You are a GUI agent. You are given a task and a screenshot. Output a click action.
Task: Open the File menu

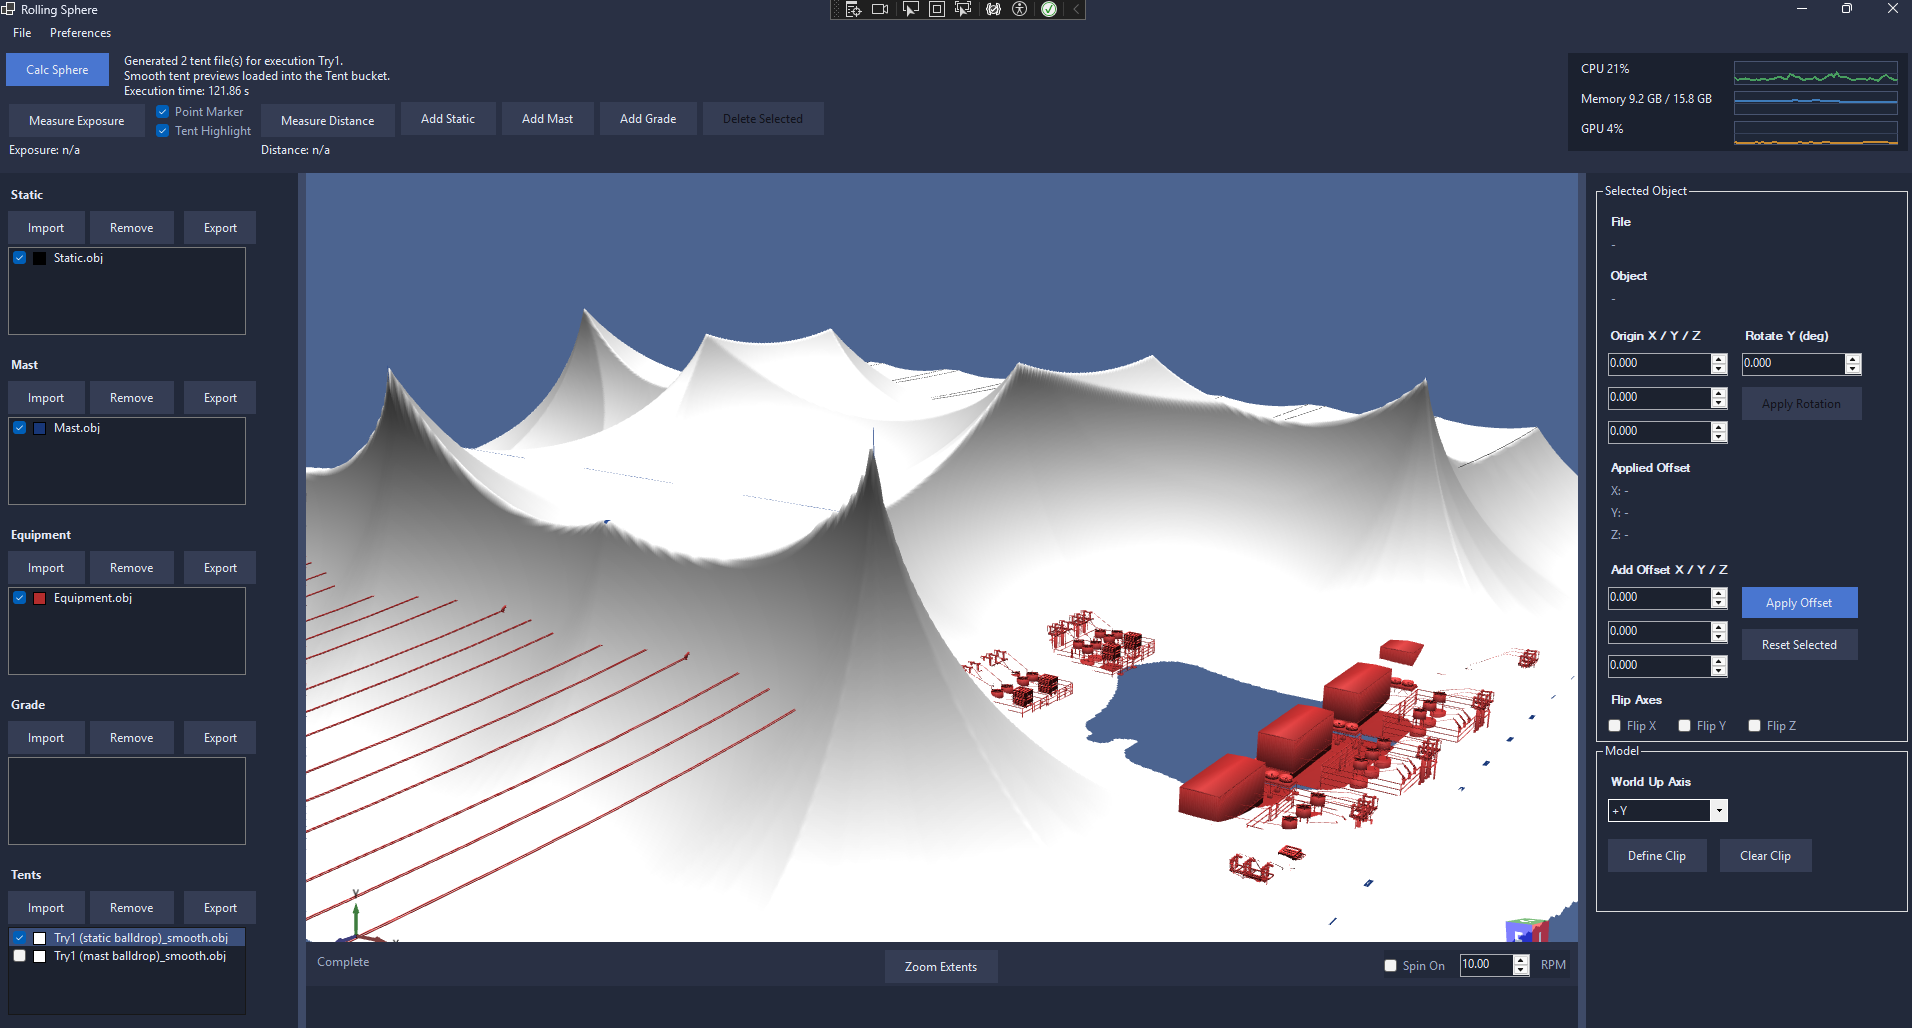click(22, 33)
